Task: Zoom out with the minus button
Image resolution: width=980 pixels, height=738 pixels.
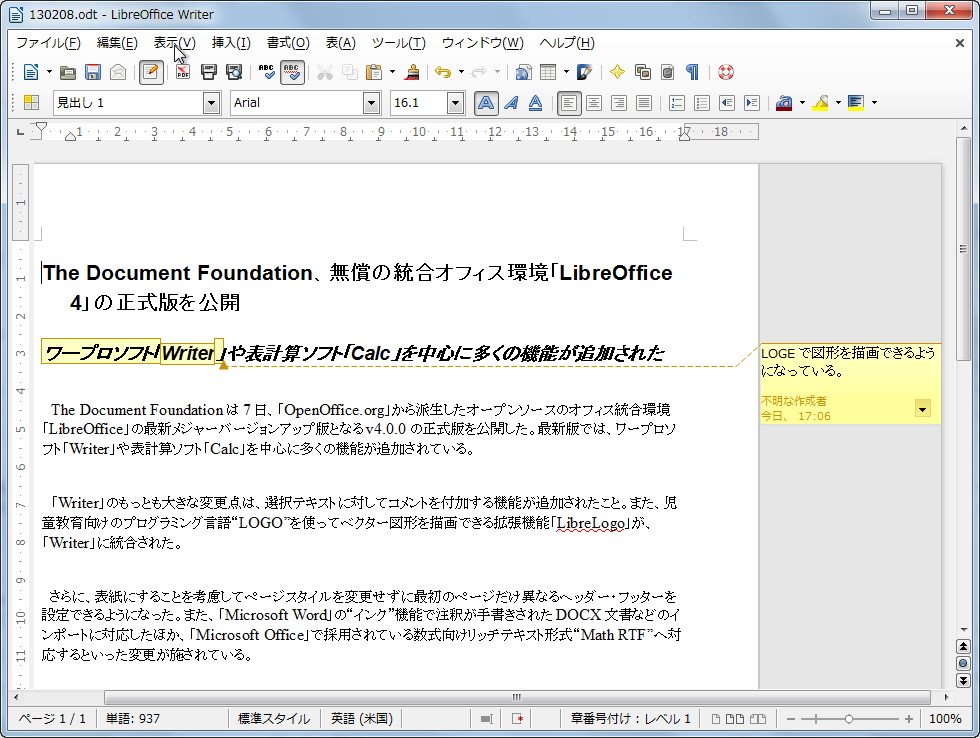Action: (x=791, y=719)
